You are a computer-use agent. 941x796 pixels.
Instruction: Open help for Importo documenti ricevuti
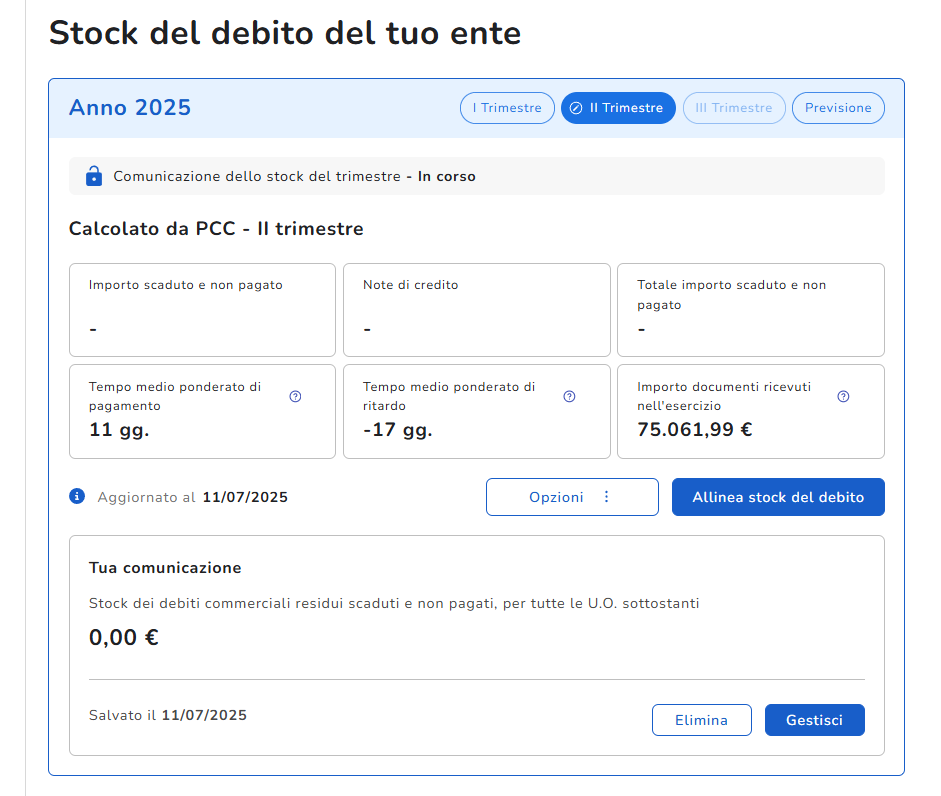(843, 396)
